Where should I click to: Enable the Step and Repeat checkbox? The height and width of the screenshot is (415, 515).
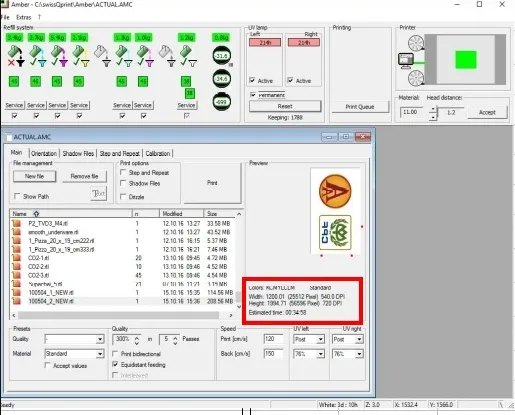pyautogui.click(x=123, y=172)
